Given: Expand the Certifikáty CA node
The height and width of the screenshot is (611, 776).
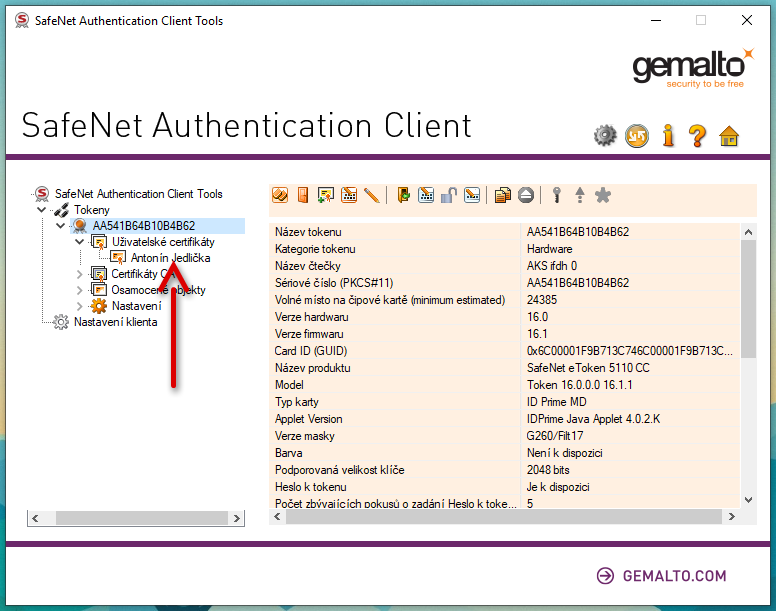Looking at the screenshot, I should click(79, 274).
